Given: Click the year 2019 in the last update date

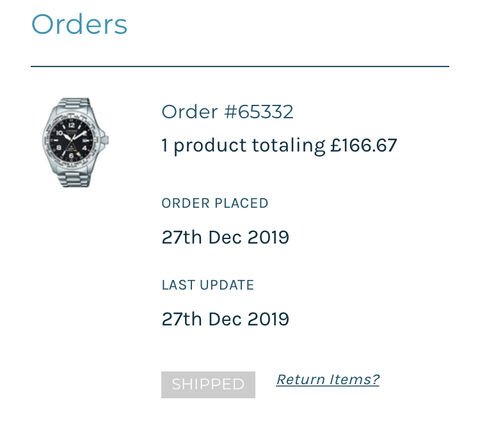Looking at the screenshot, I should pyautogui.click(x=268, y=319).
